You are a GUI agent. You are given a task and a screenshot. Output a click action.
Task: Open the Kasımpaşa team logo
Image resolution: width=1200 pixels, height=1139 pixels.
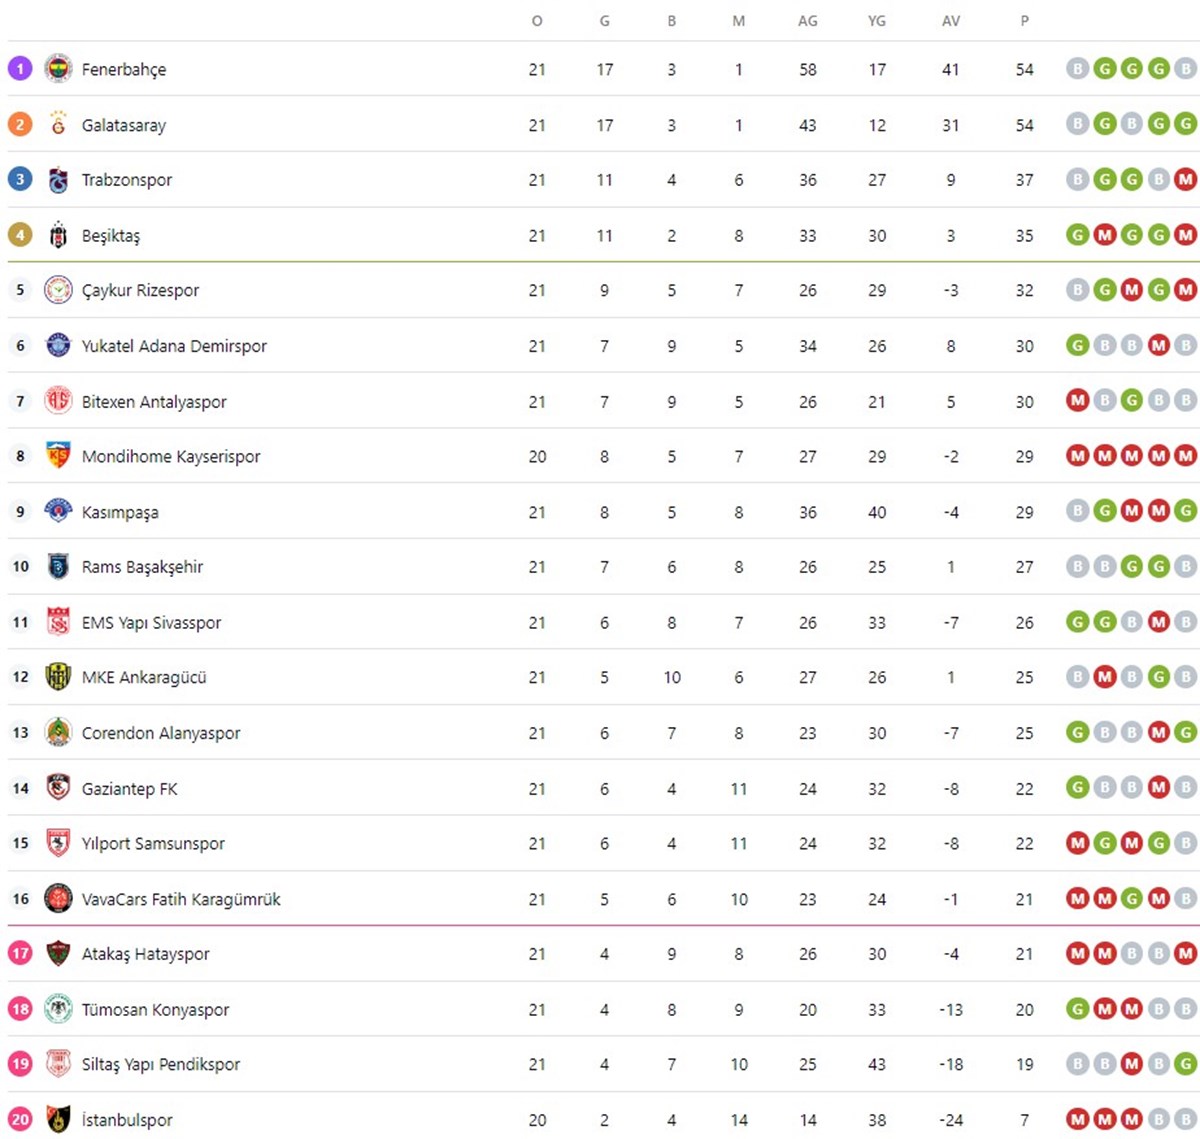pos(58,511)
